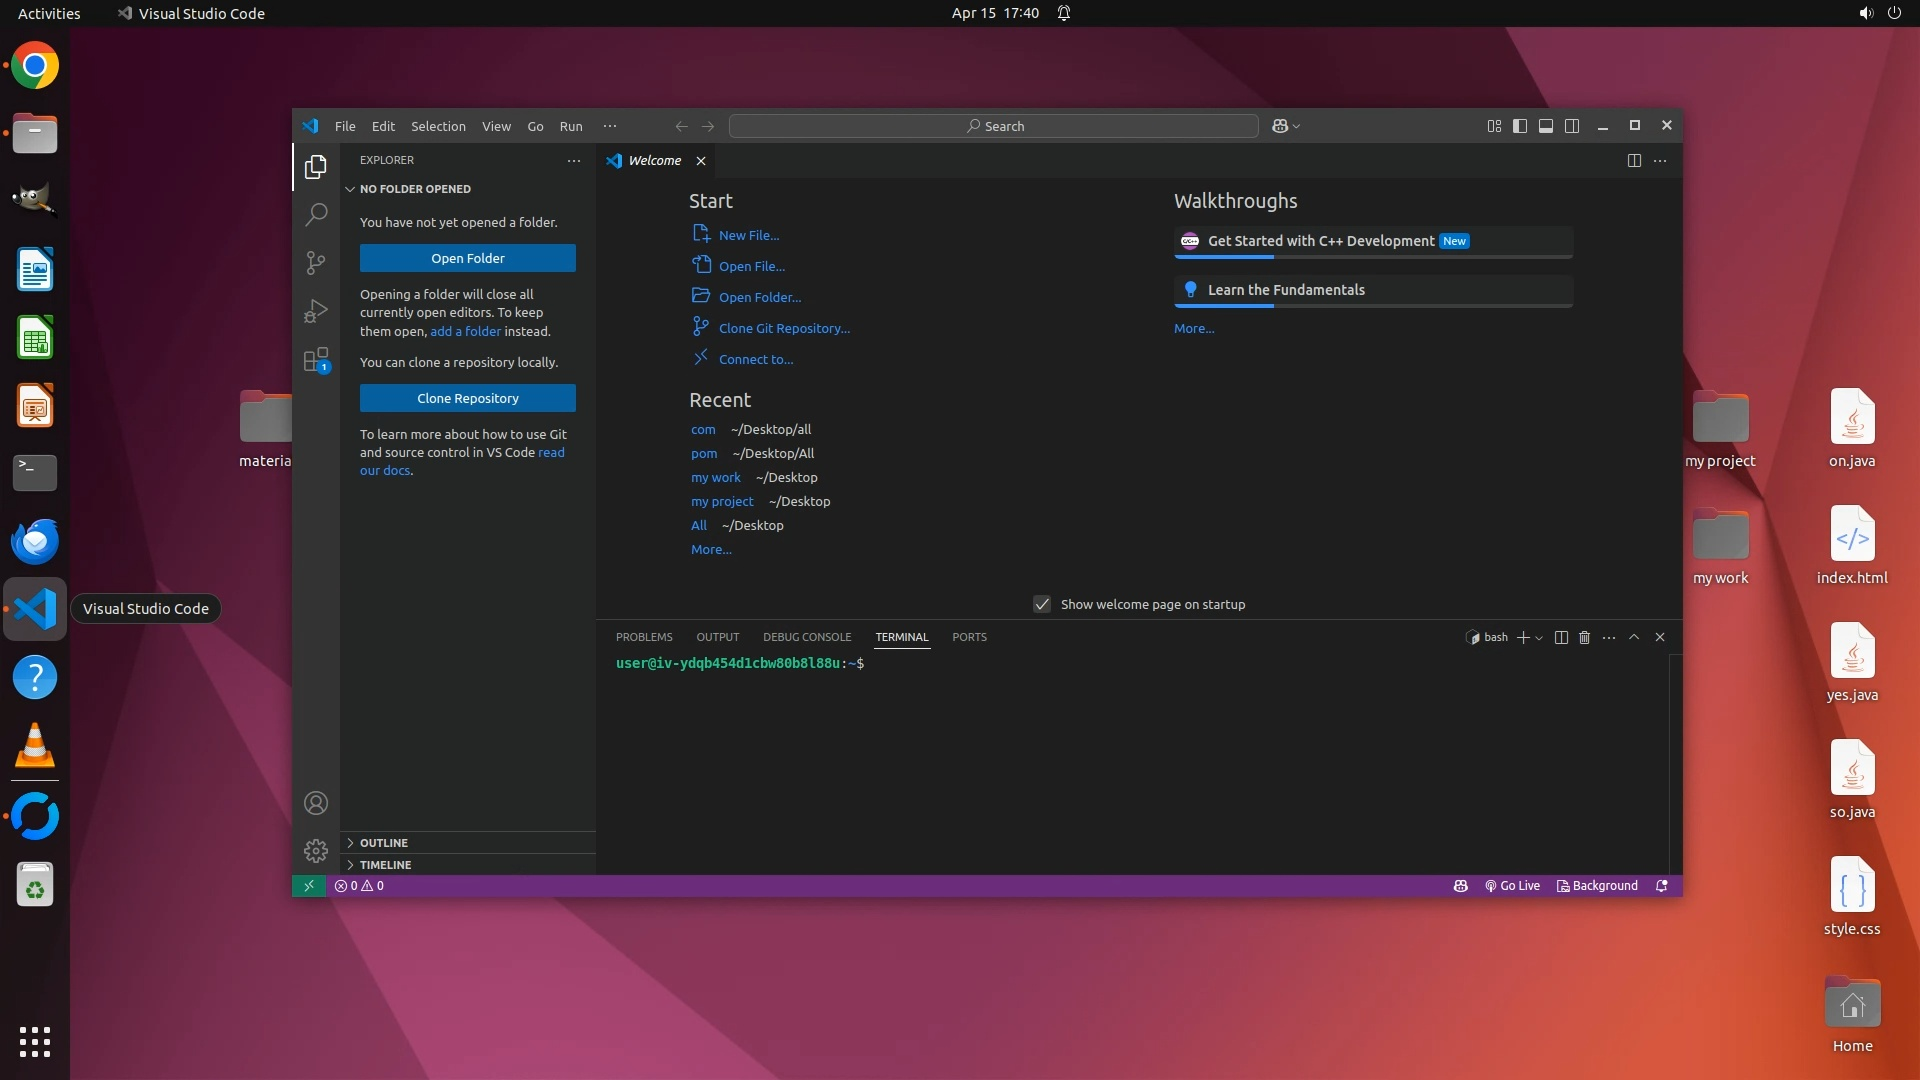This screenshot has width=1920, height=1080.
Task: Open the Extensions view icon
Action: (x=316, y=359)
